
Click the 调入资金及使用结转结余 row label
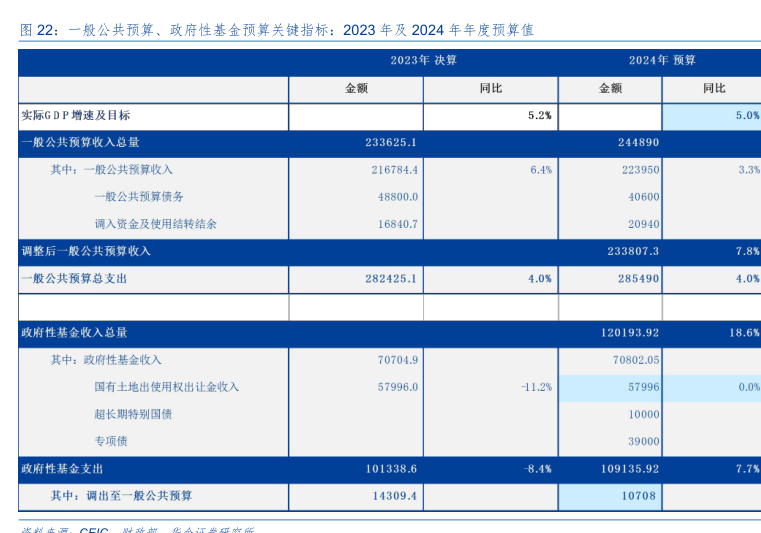155,224
